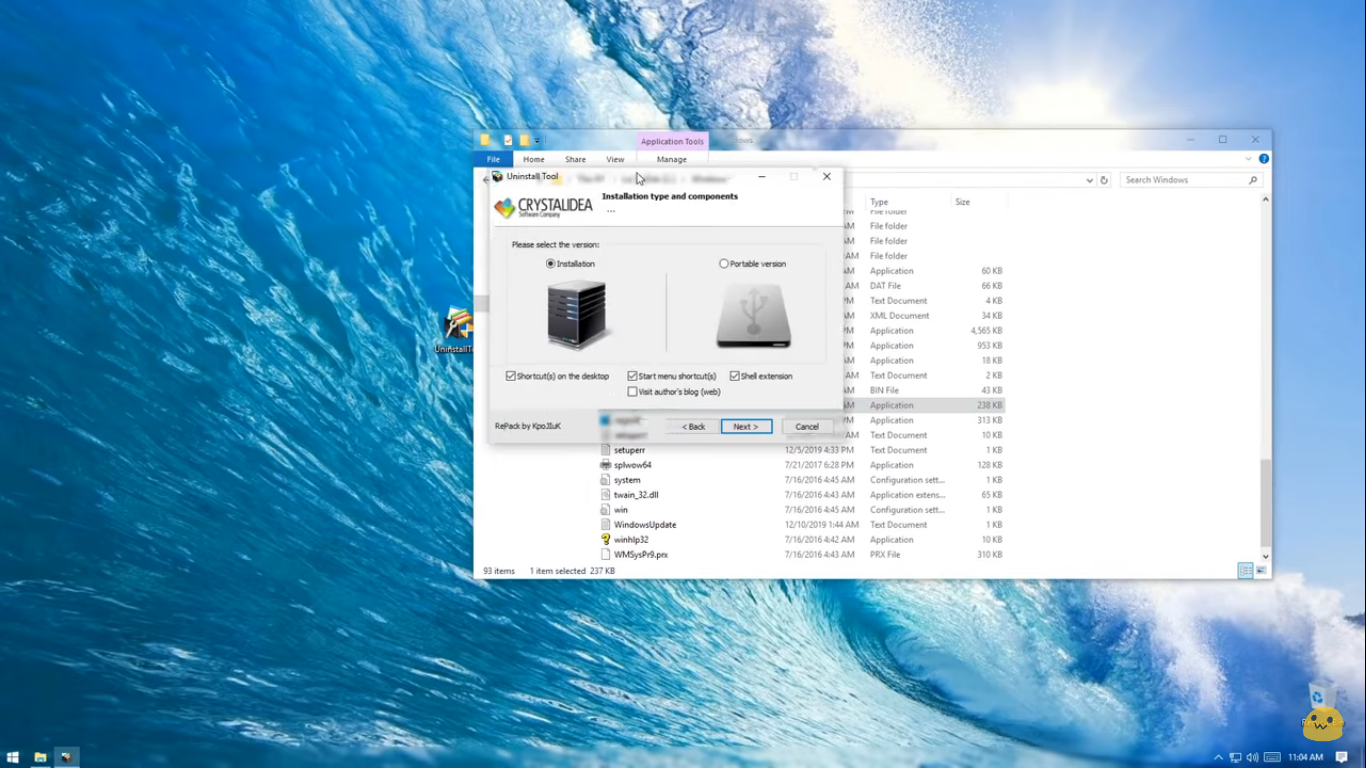The width and height of the screenshot is (1366, 768).
Task: Collapse the ribbon with the chevron arrow
Action: (1247, 158)
